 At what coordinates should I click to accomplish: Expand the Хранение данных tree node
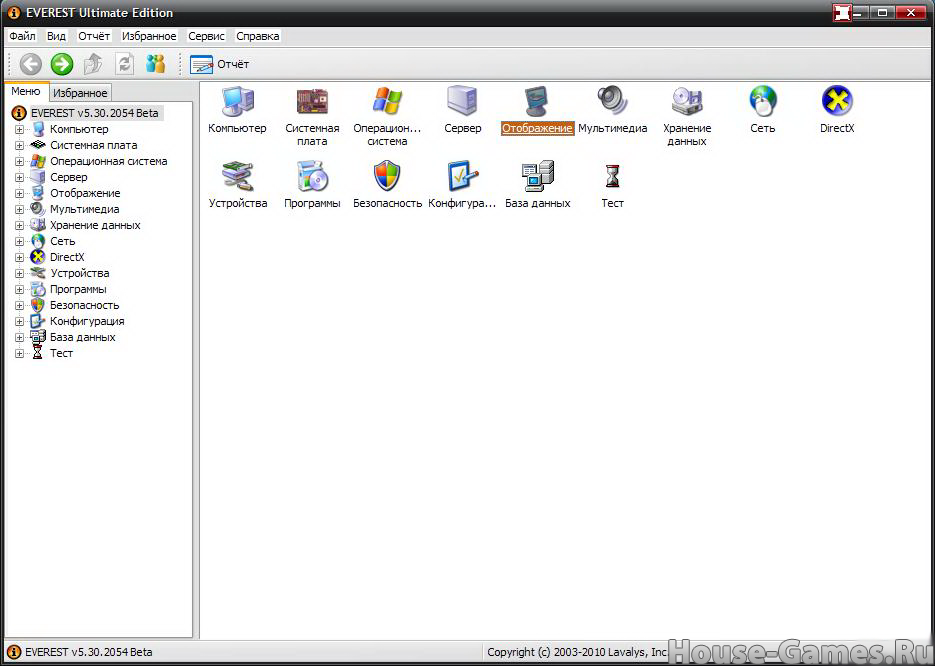[19, 225]
